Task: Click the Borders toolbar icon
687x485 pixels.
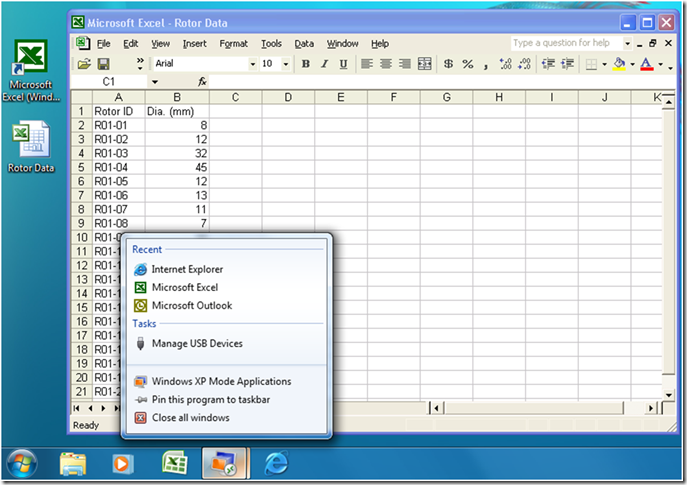Action: 591,64
